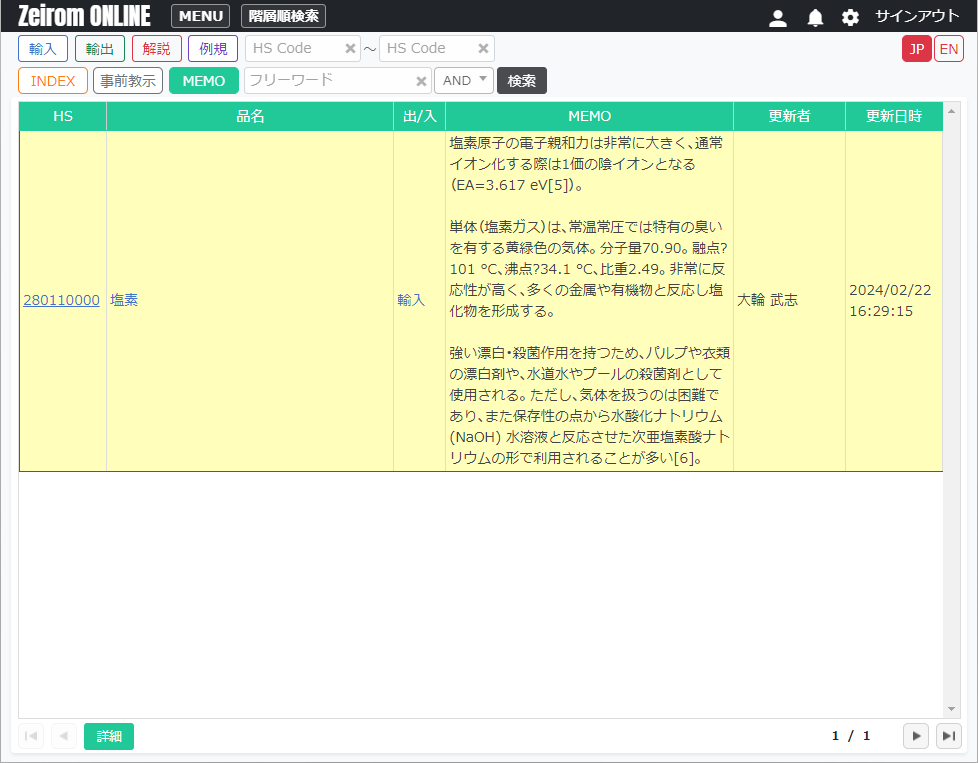Switch language to EN
This screenshot has height=763, width=978.
[x=948, y=48]
